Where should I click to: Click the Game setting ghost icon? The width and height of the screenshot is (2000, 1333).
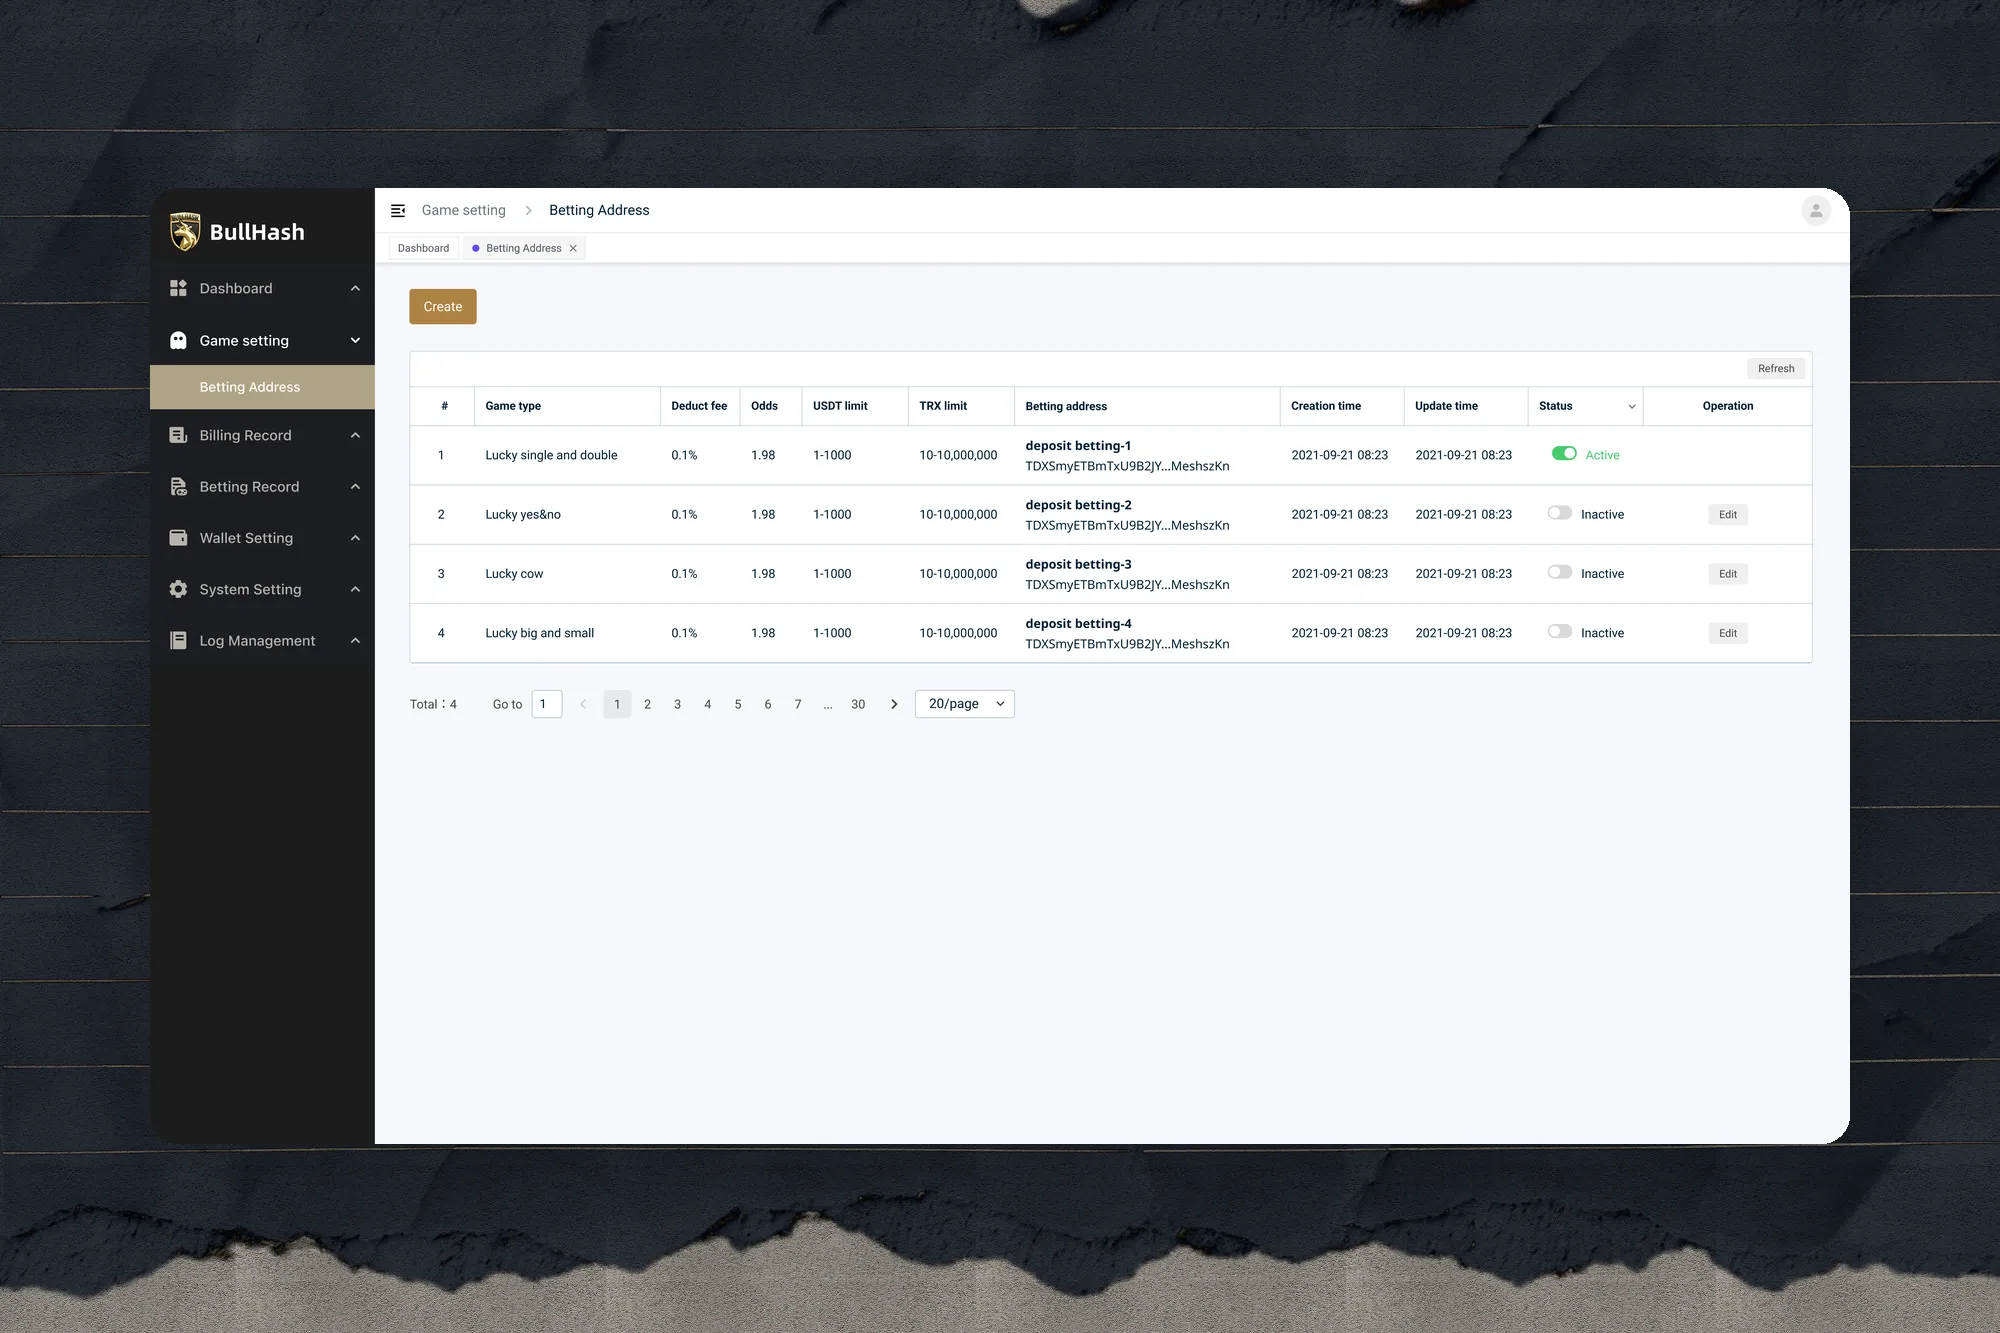coord(178,340)
